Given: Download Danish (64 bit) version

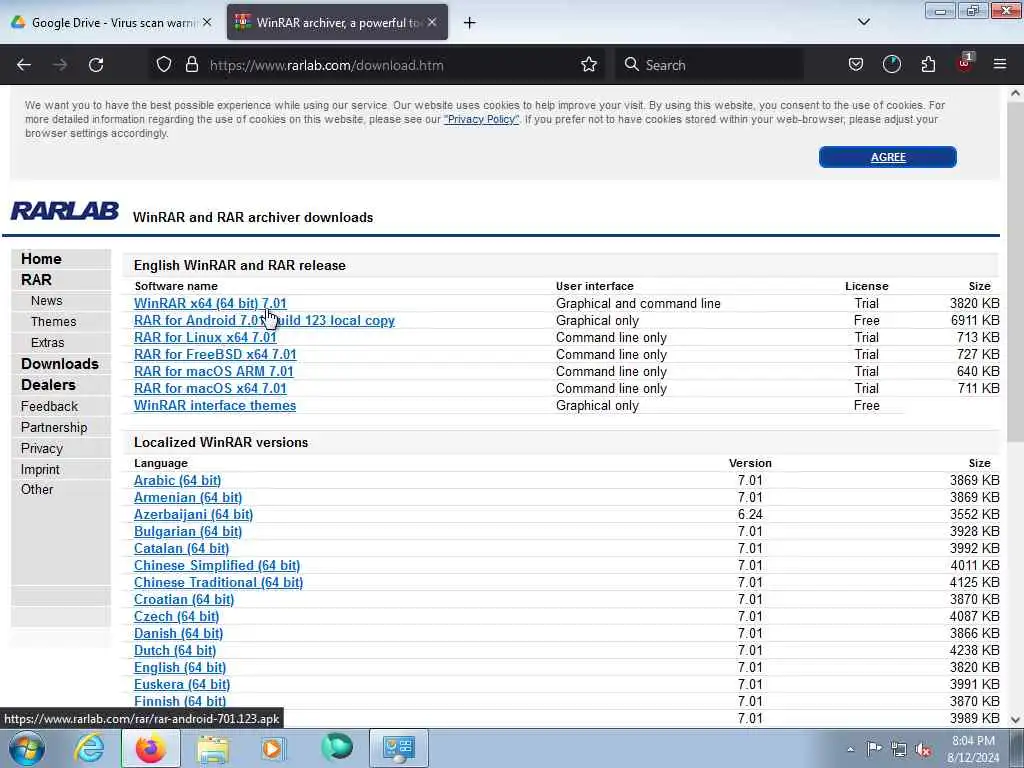Looking at the screenshot, I should [178, 633].
